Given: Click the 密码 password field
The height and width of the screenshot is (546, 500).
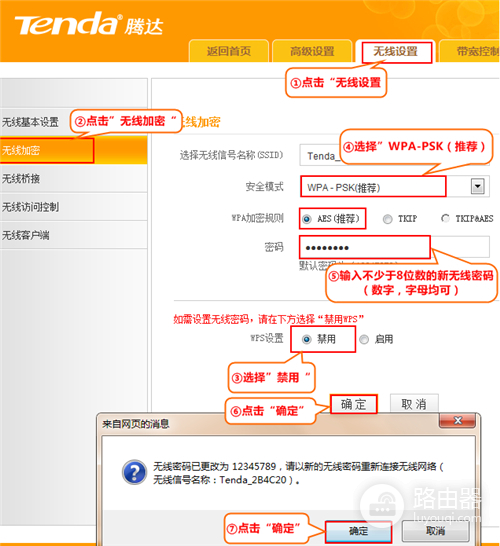Looking at the screenshot, I should (394, 247).
